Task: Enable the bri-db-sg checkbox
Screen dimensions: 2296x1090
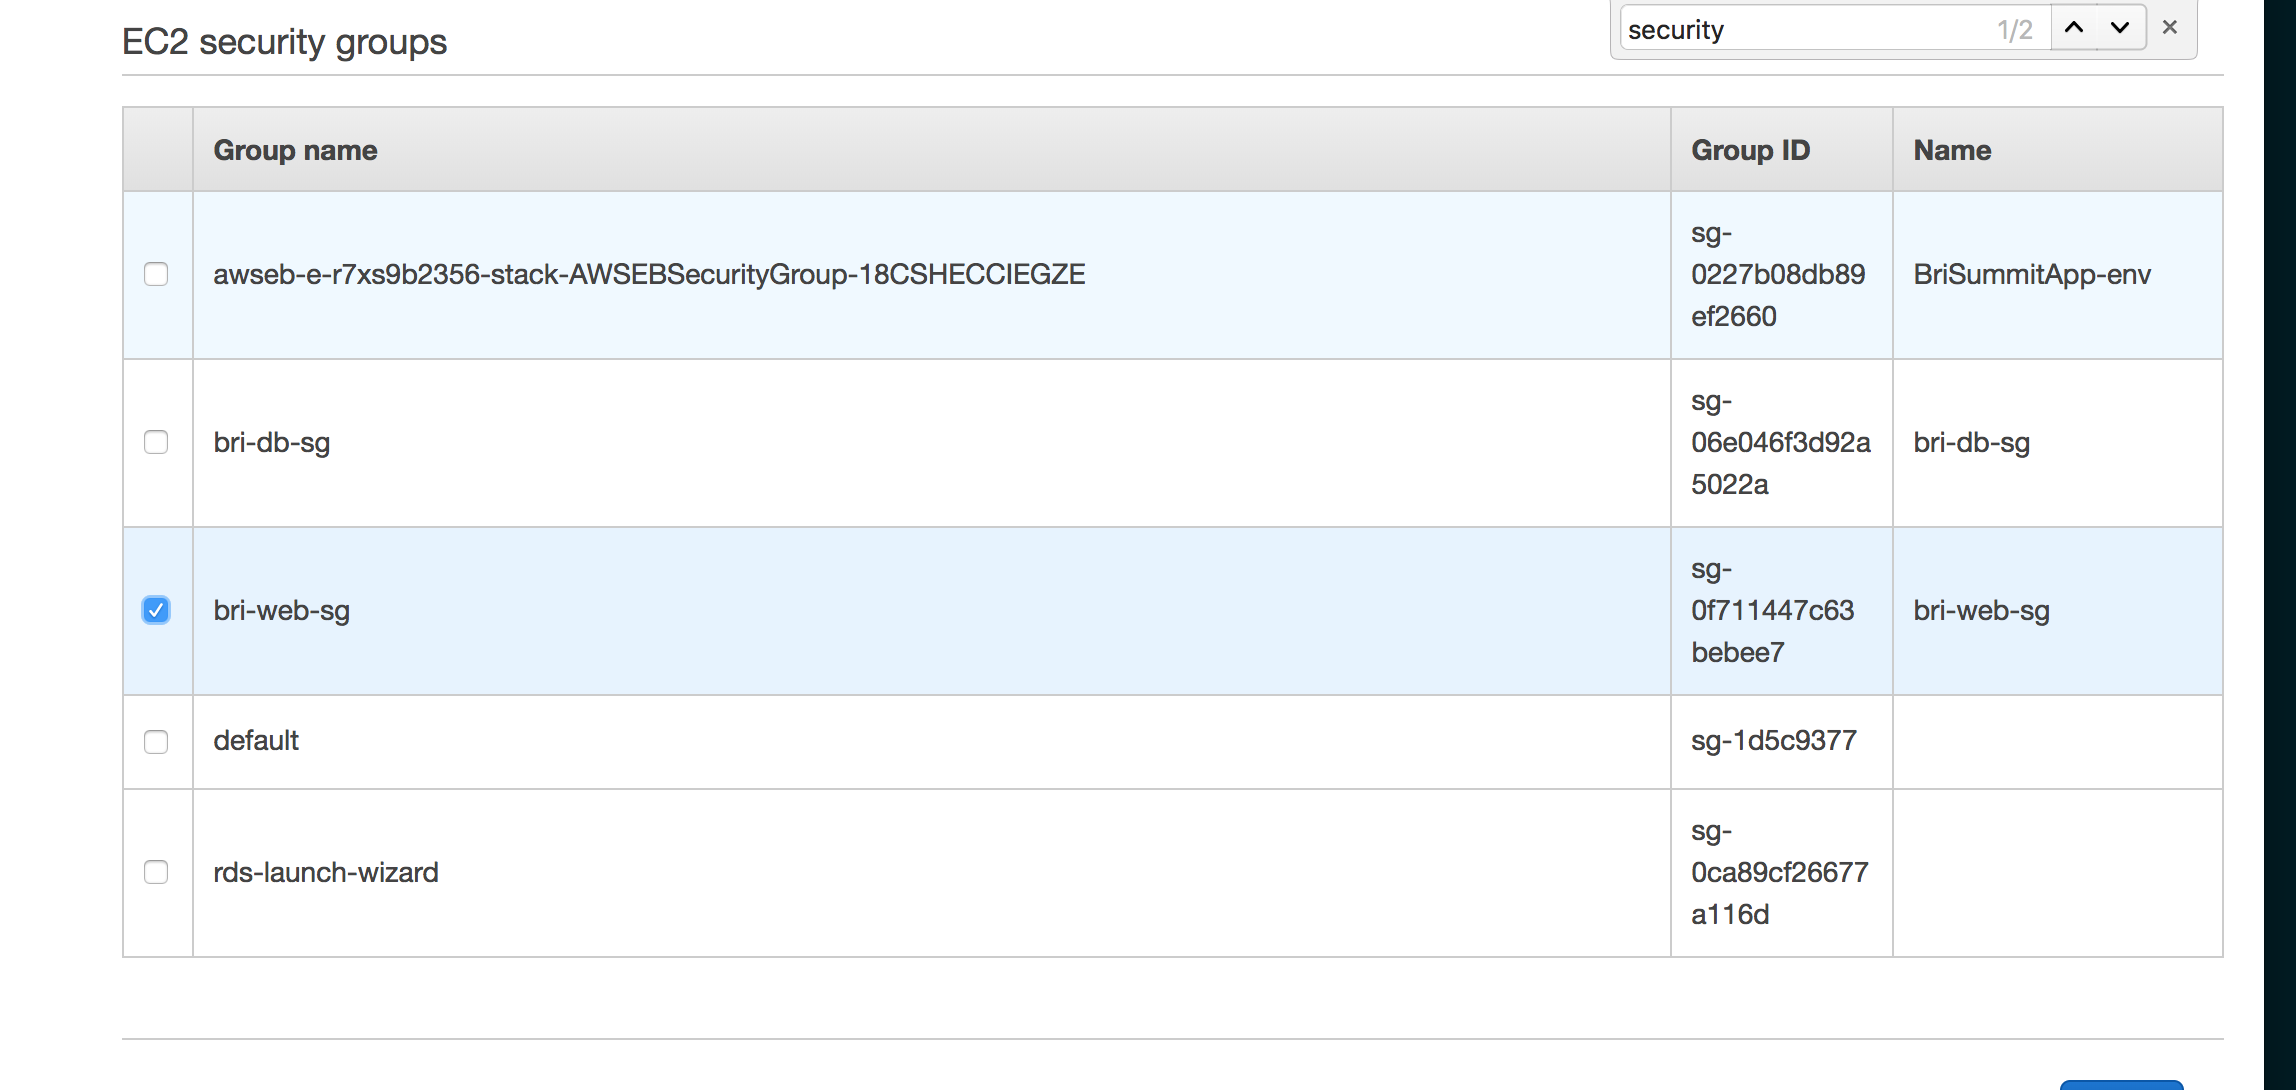Action: [156, 442]
